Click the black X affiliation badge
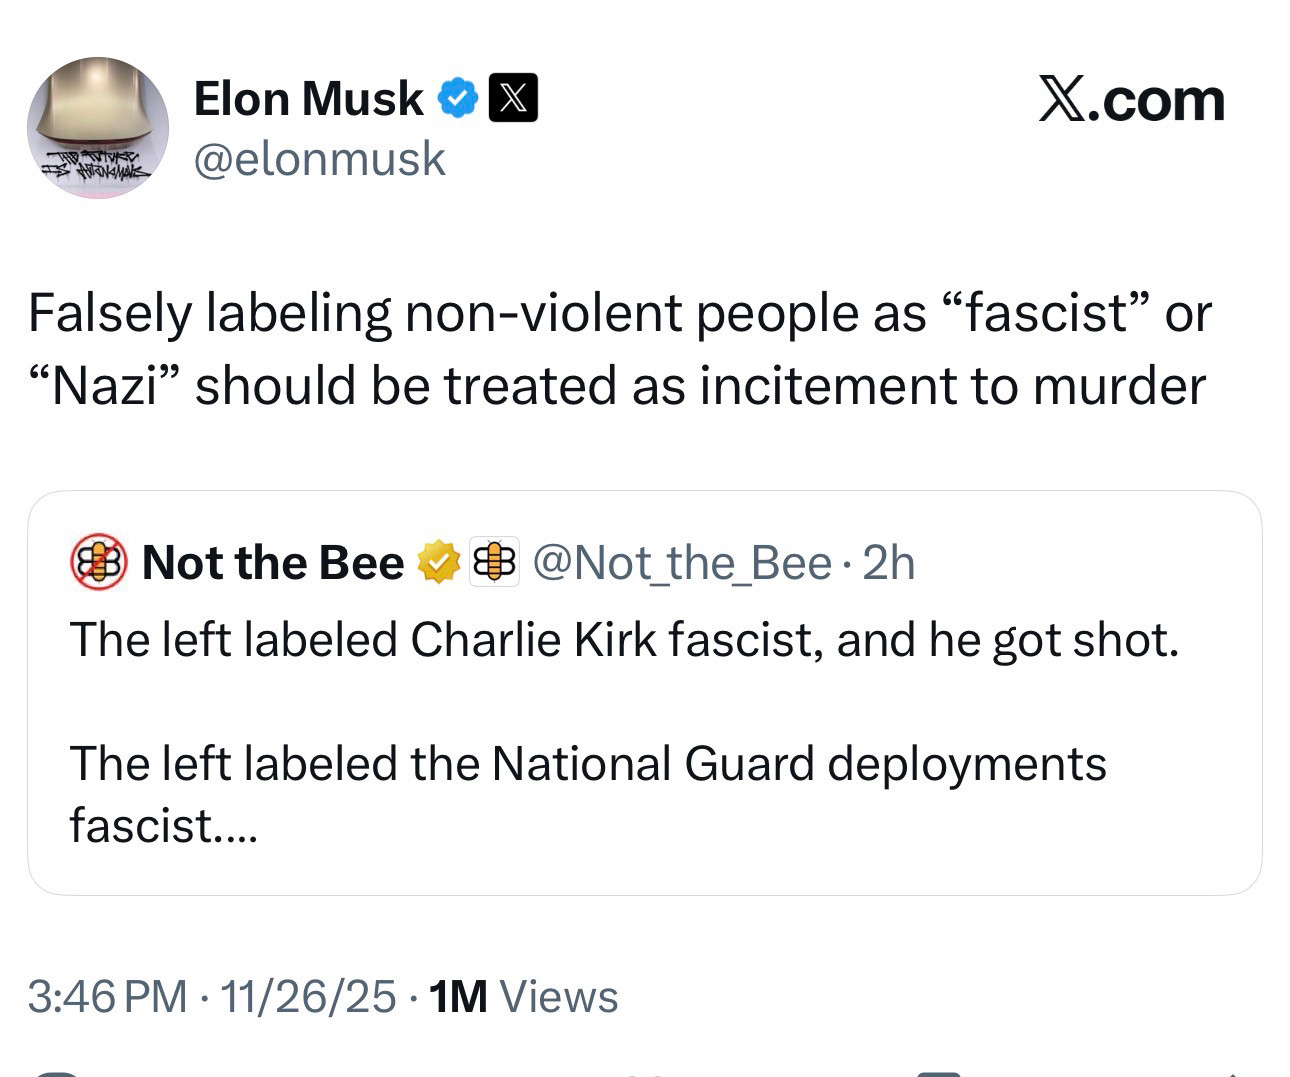This screenshot has width=1290, height=1077. click(513, 98)
